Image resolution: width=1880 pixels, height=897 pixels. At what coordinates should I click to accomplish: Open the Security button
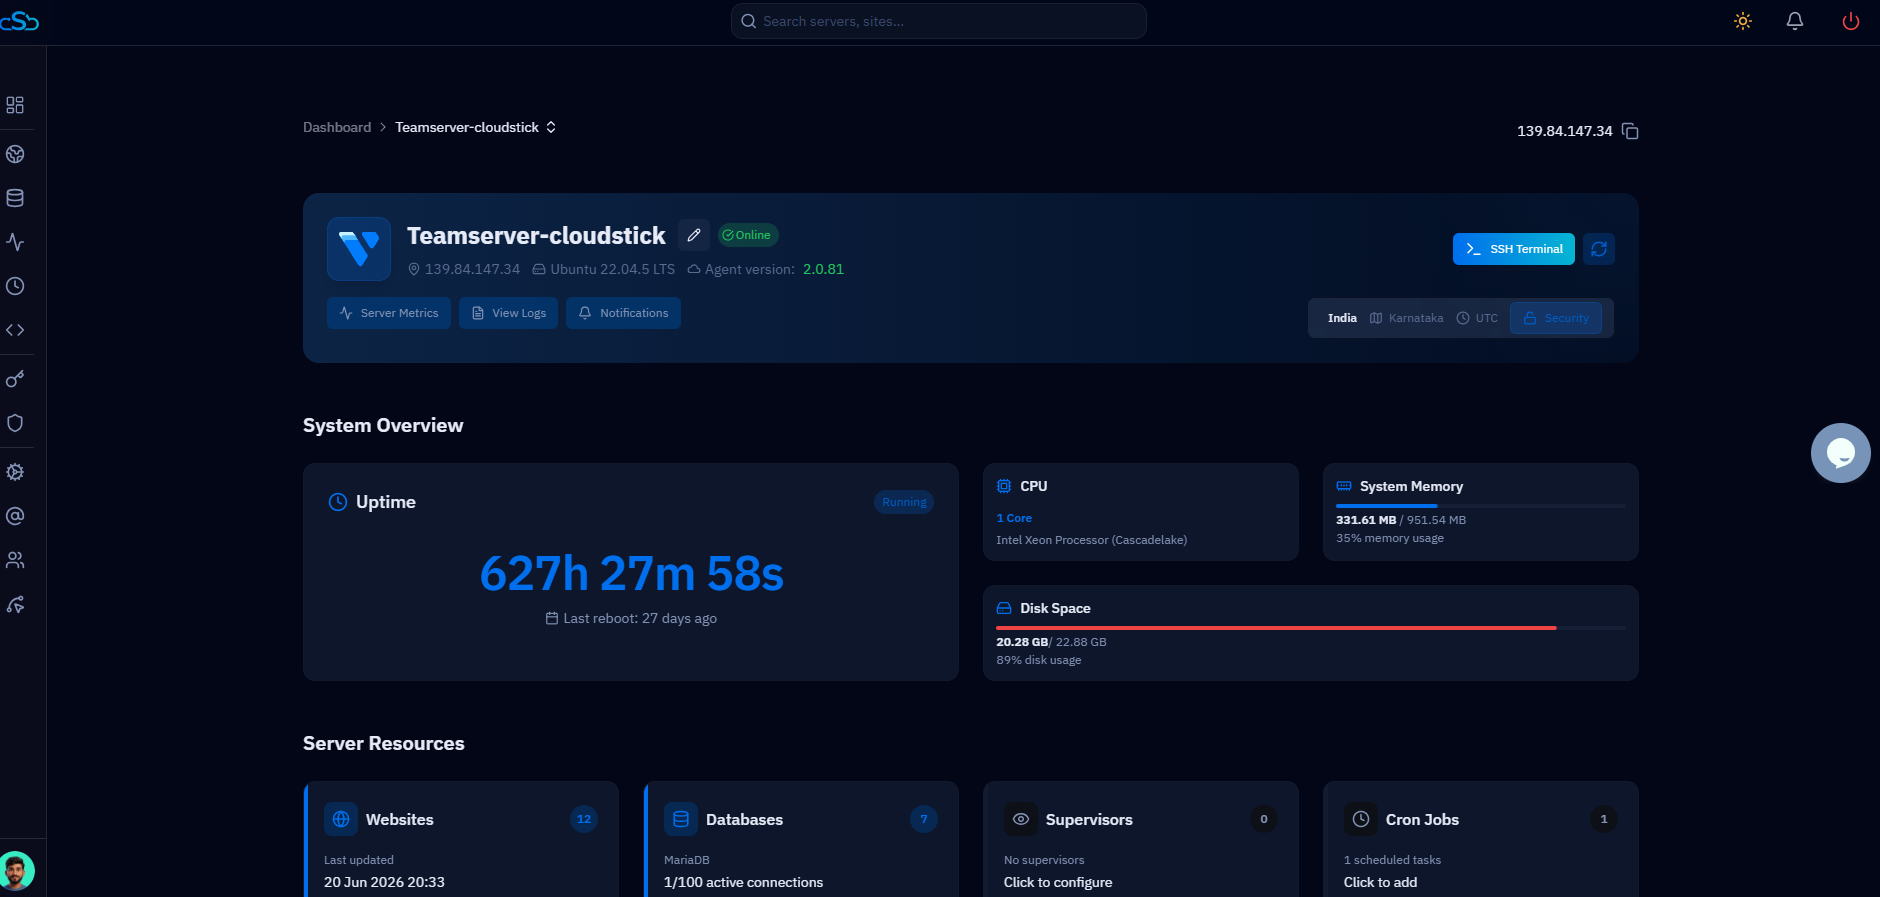[1556, 318]
